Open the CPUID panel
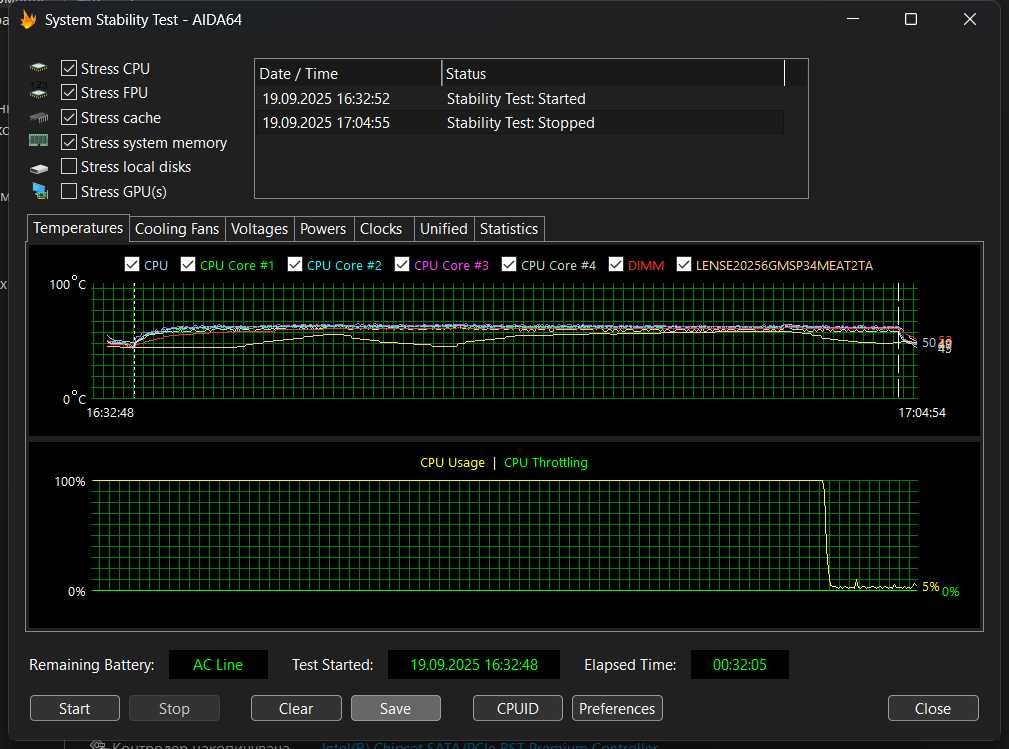1009x749 pixels. 518,708
